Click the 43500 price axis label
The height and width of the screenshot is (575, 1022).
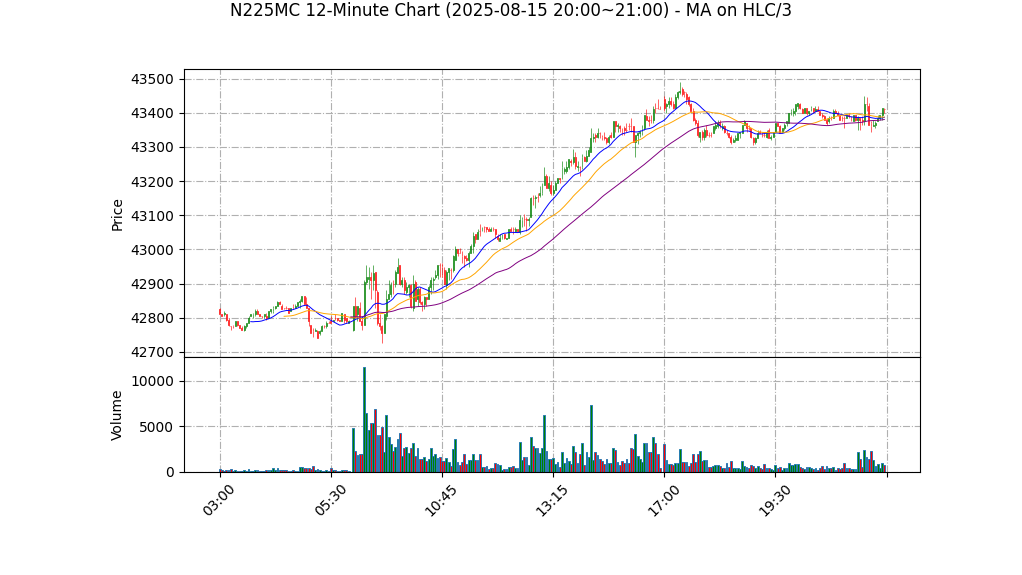point(153,80)
